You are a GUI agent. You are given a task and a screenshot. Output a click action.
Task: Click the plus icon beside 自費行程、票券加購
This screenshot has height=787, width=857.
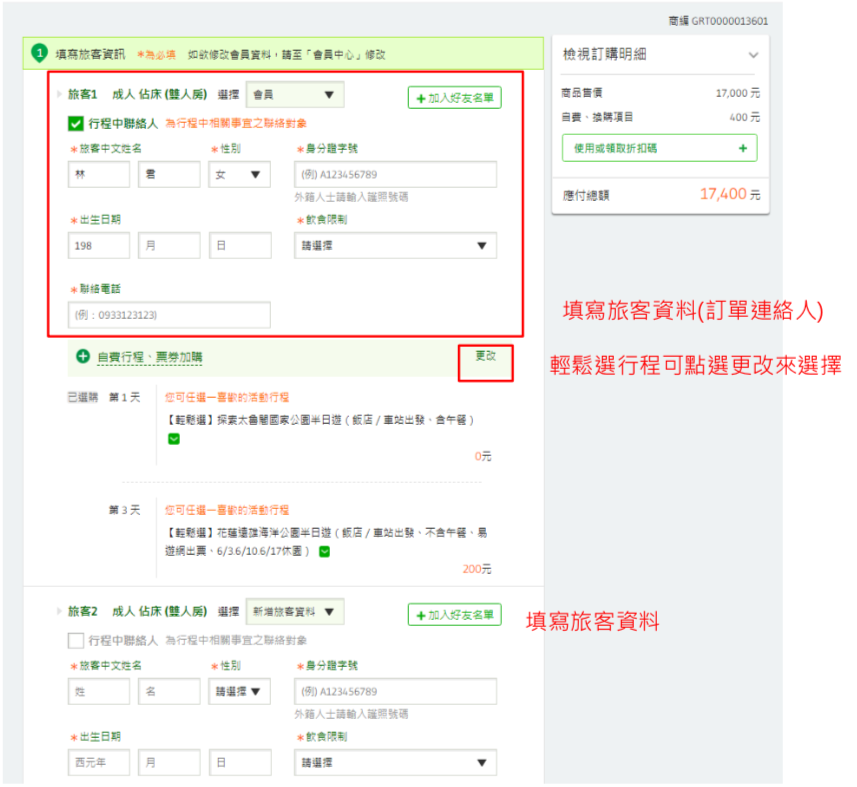coord(83,356)
